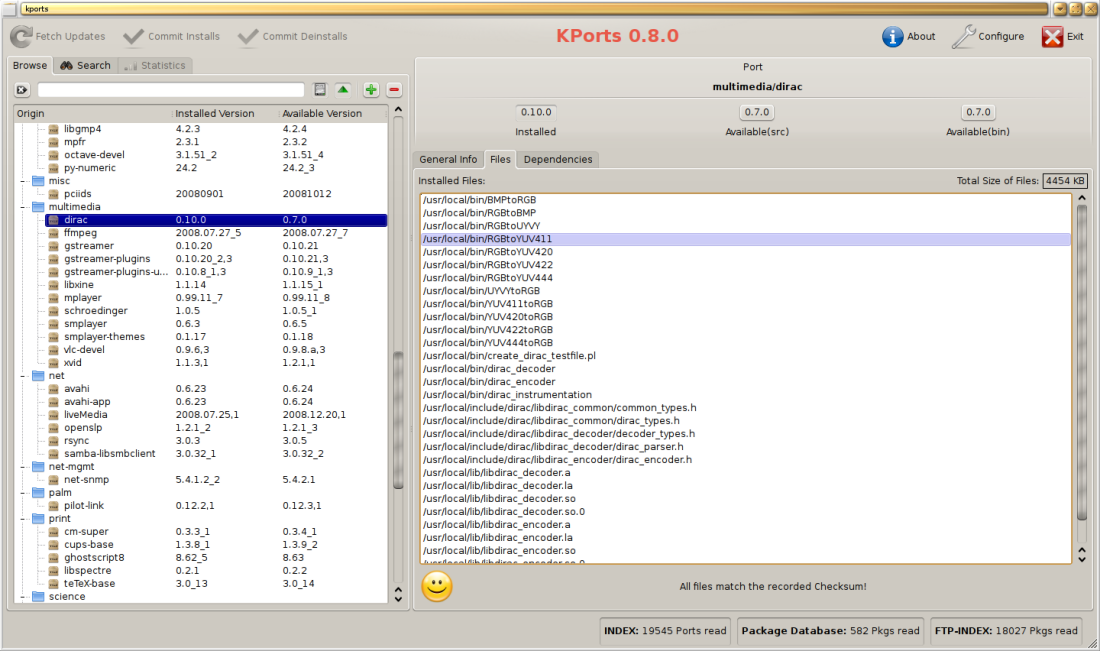Open the Dependencies tab

click(x=558, y=159)
